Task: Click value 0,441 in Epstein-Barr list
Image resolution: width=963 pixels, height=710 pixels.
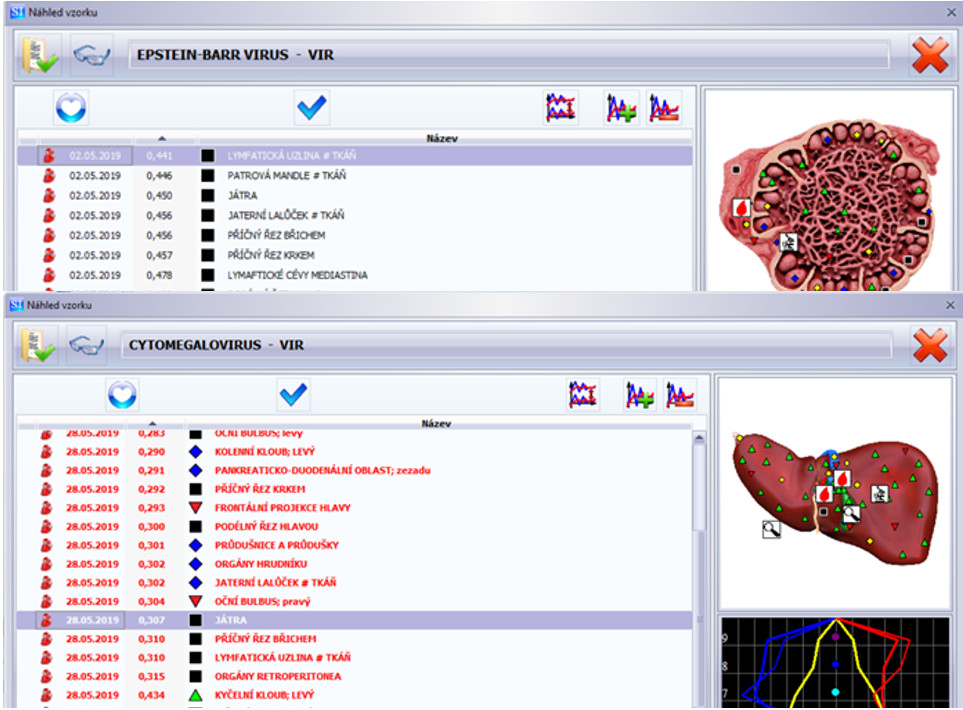Action: click(159, 156)
